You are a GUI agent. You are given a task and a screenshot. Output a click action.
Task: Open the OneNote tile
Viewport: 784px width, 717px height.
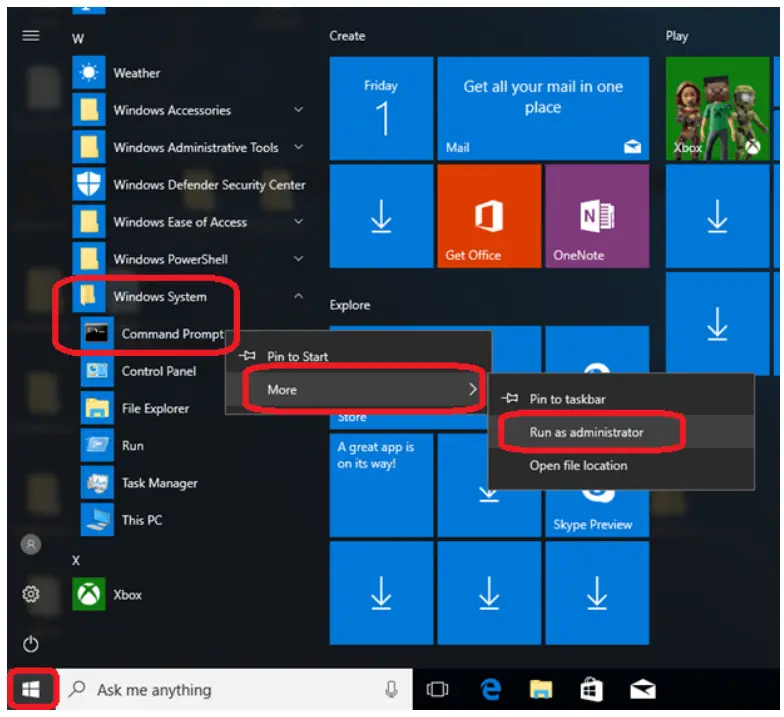coord(597,216)
